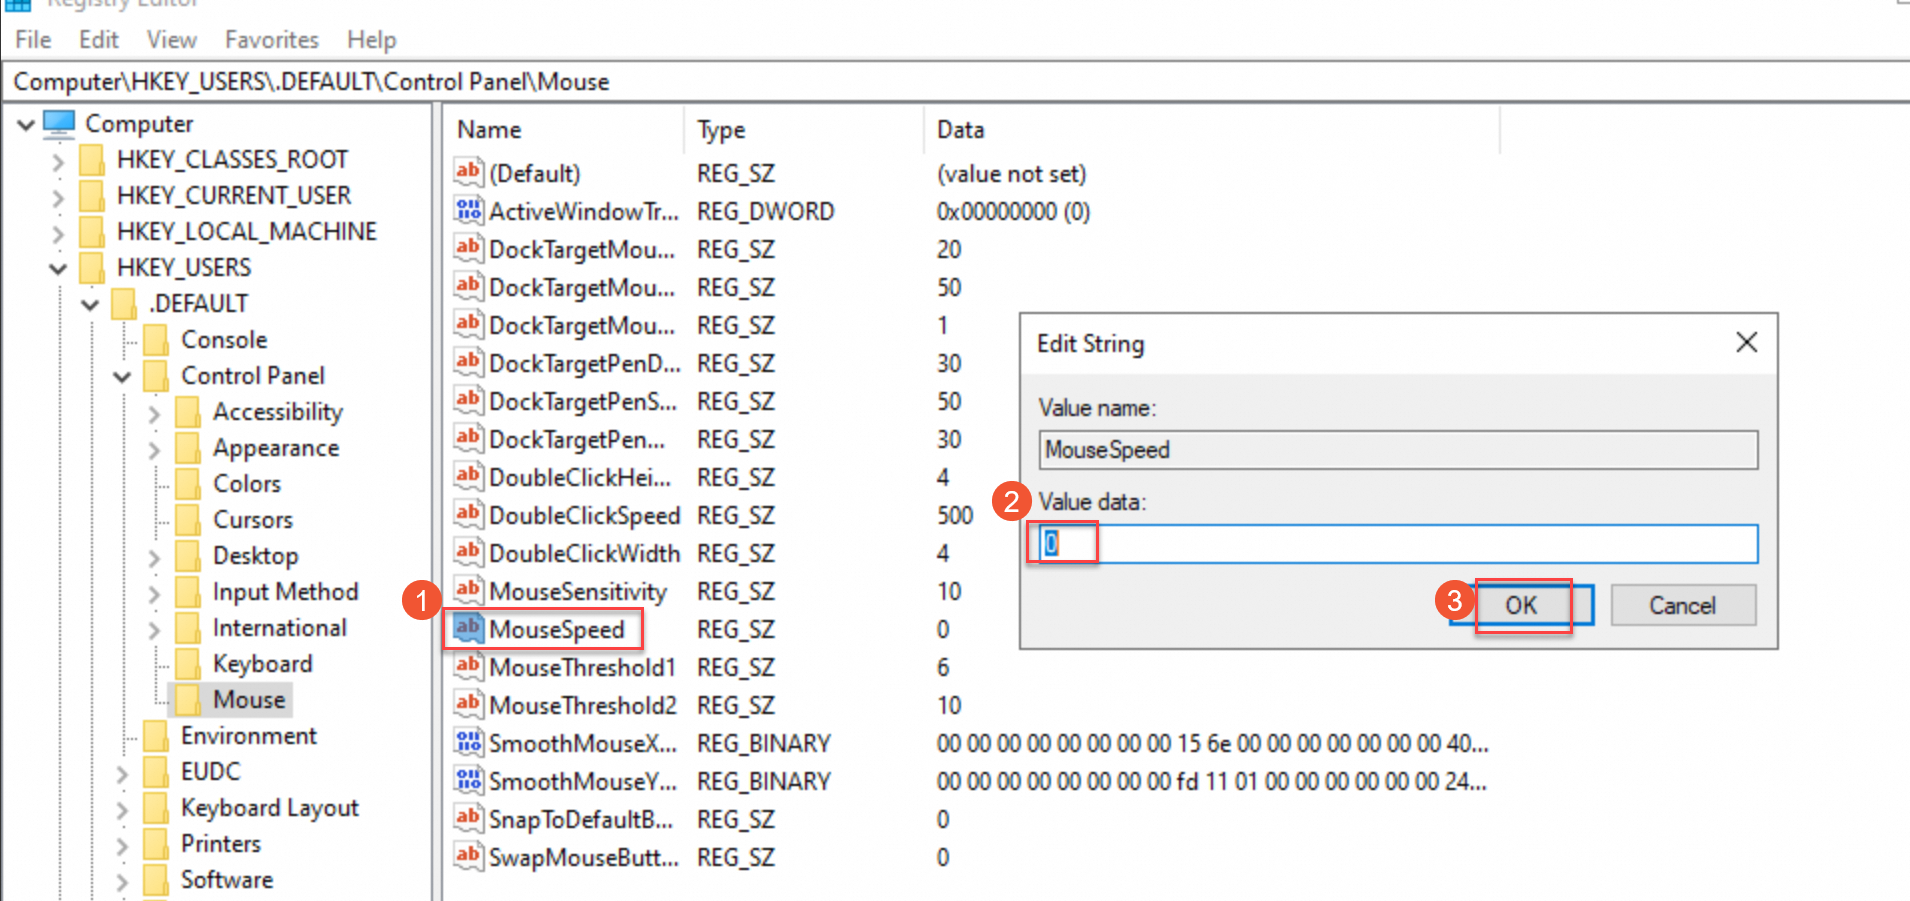The width and height of the screenshot is (1910, 901).
Task: Confirm the Edit String dialog with OK
Action: (x=1521, y=606)
